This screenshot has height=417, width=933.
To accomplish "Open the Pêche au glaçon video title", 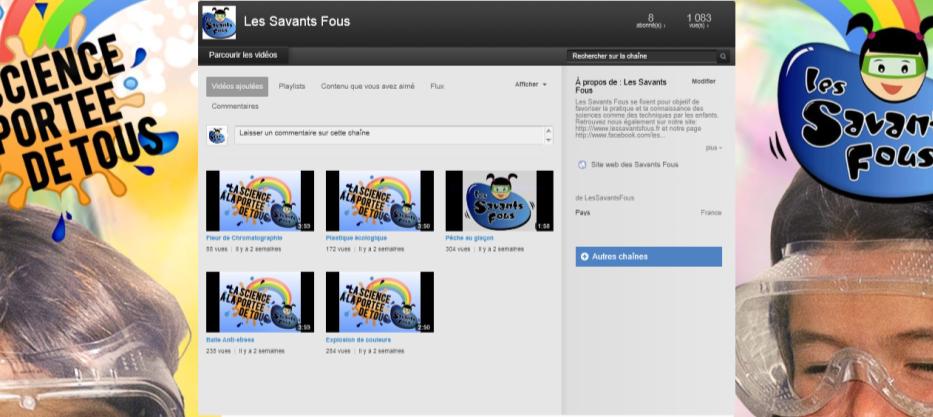I will [469, 238].
